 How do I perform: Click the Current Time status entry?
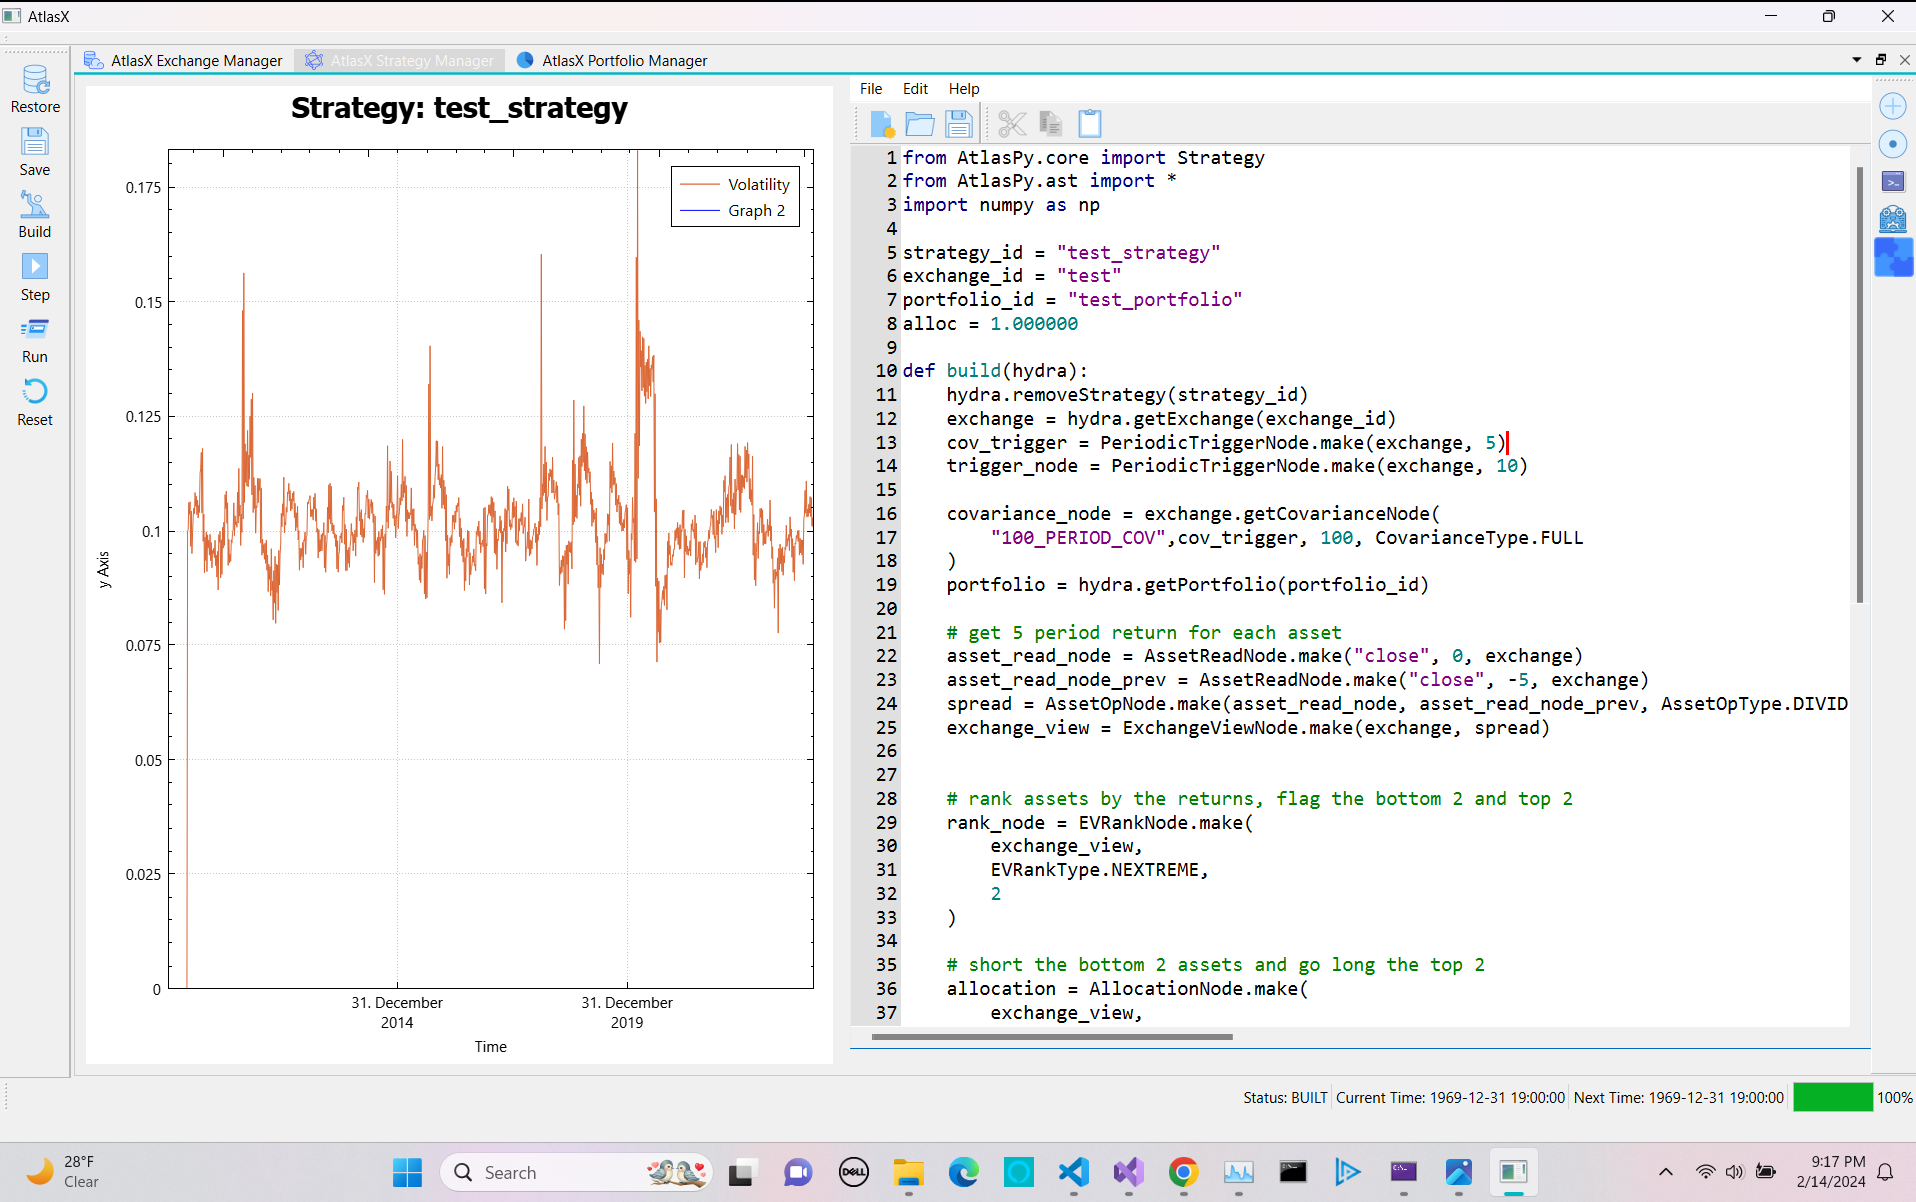click(x=1450, y=1097)
